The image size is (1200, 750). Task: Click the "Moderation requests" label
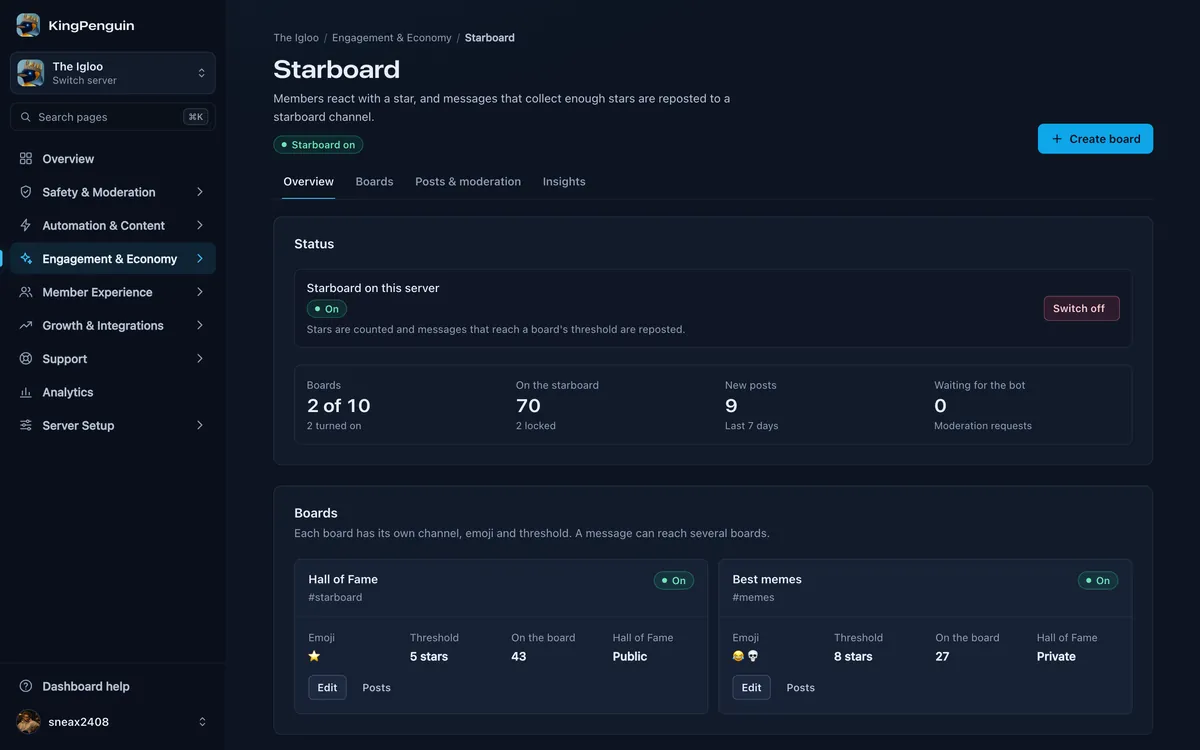tap(983, 426)
